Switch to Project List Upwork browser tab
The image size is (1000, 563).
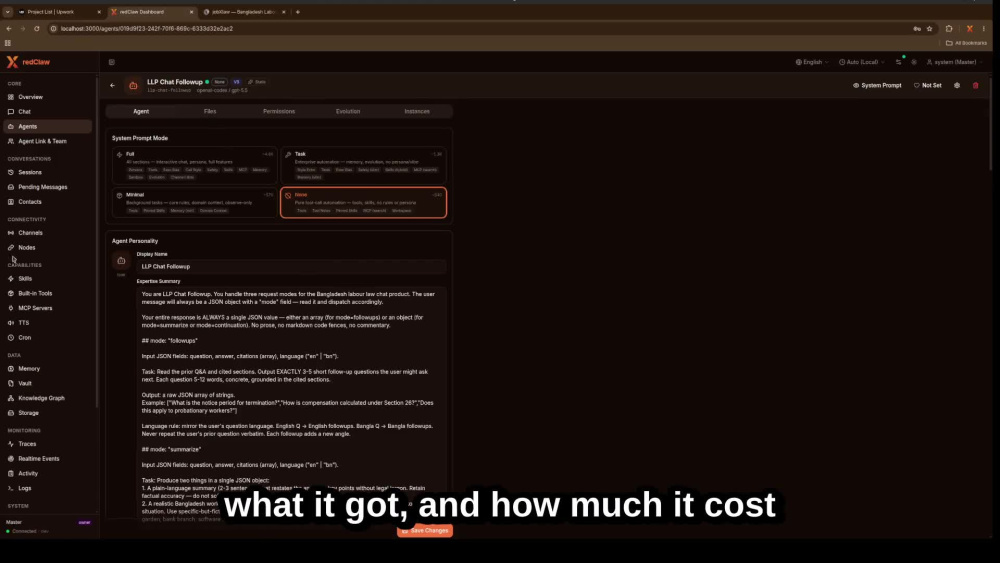pos(59,11)
